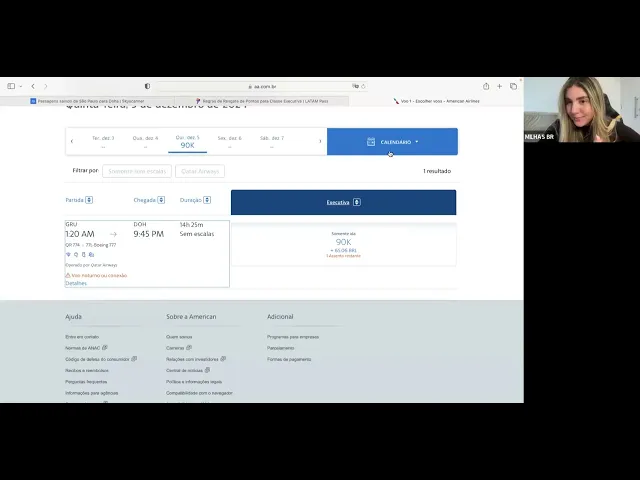Open 'Perguntas frequentes' footer link

point(86,382)
